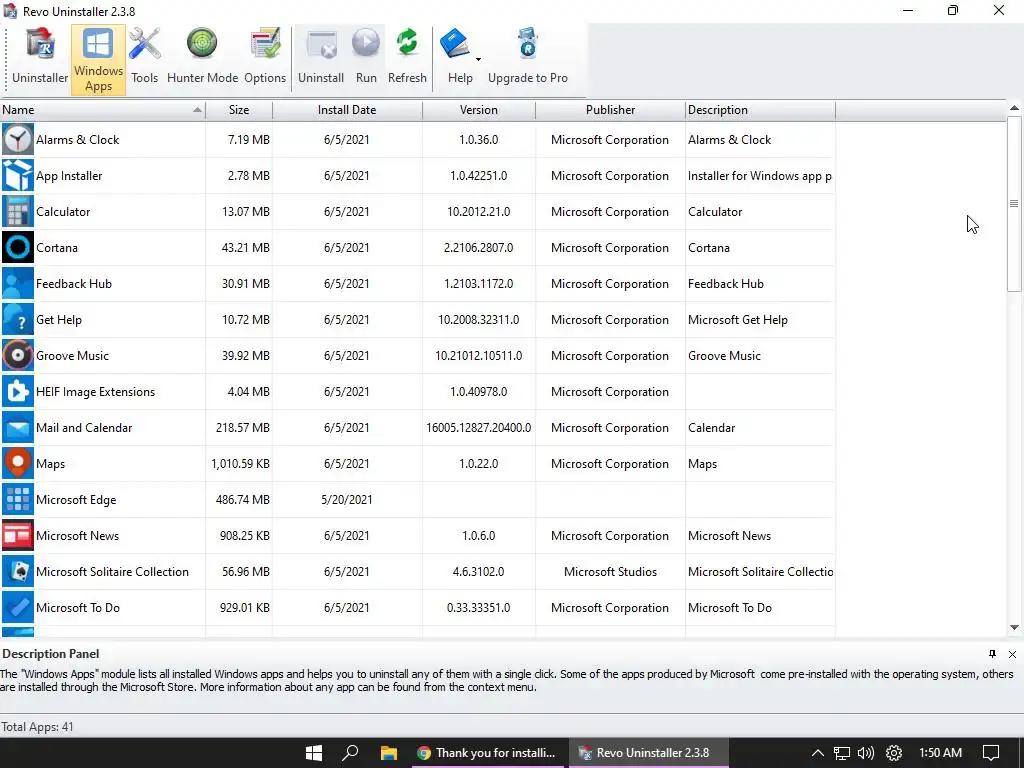
Task: Open the Uninstaller module
Action: pos(40,59)
